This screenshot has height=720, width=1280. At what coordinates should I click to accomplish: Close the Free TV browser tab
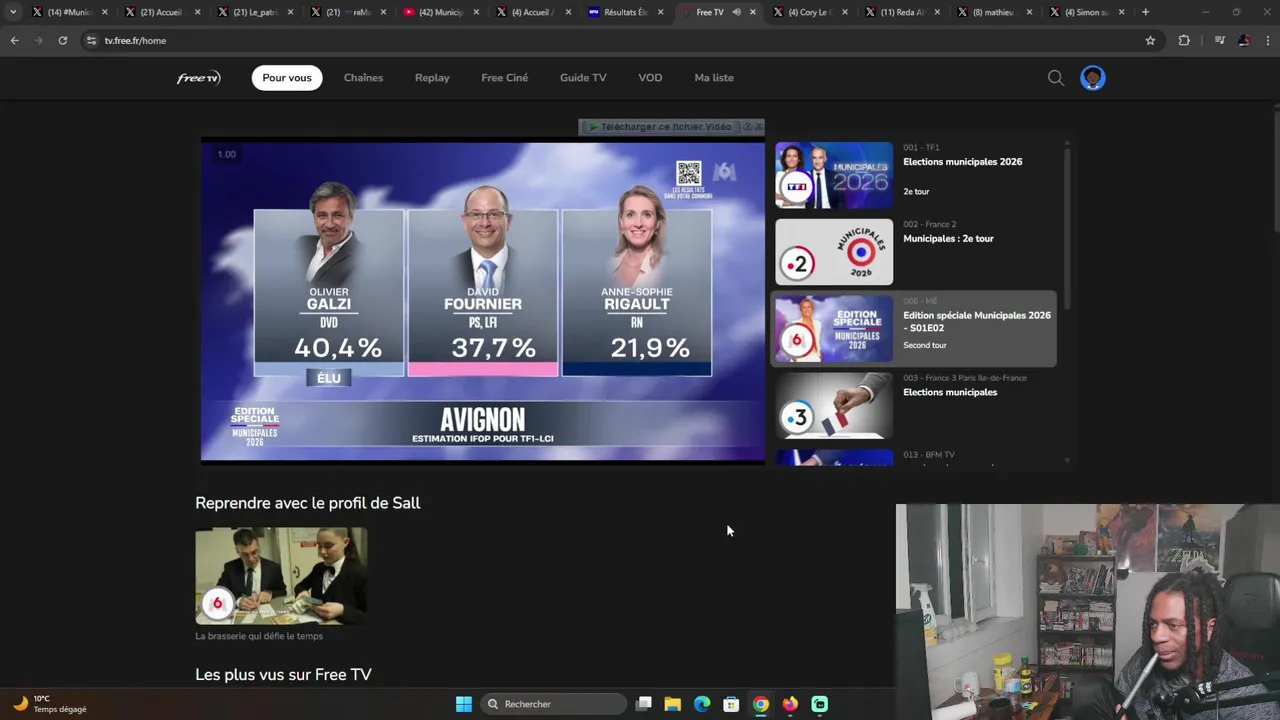coord(752,12)
